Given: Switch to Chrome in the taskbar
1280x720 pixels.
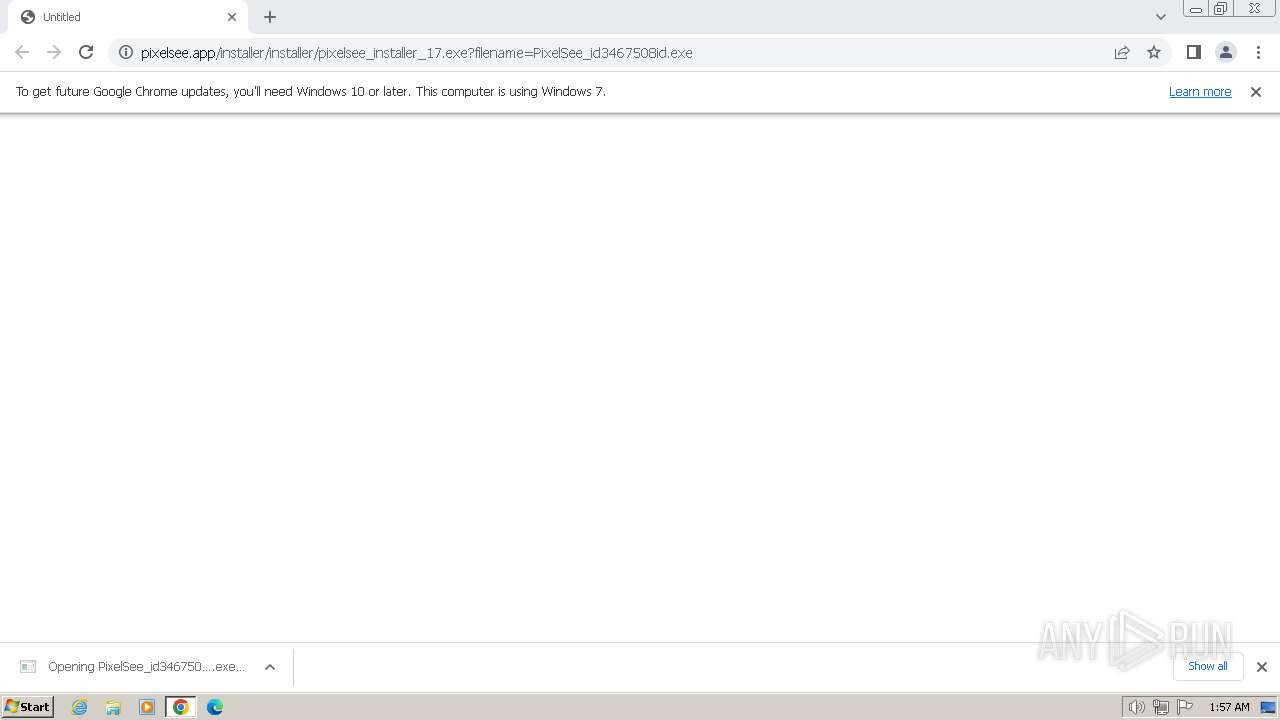Looking at the screenshot, I should (x=181, y=707).
